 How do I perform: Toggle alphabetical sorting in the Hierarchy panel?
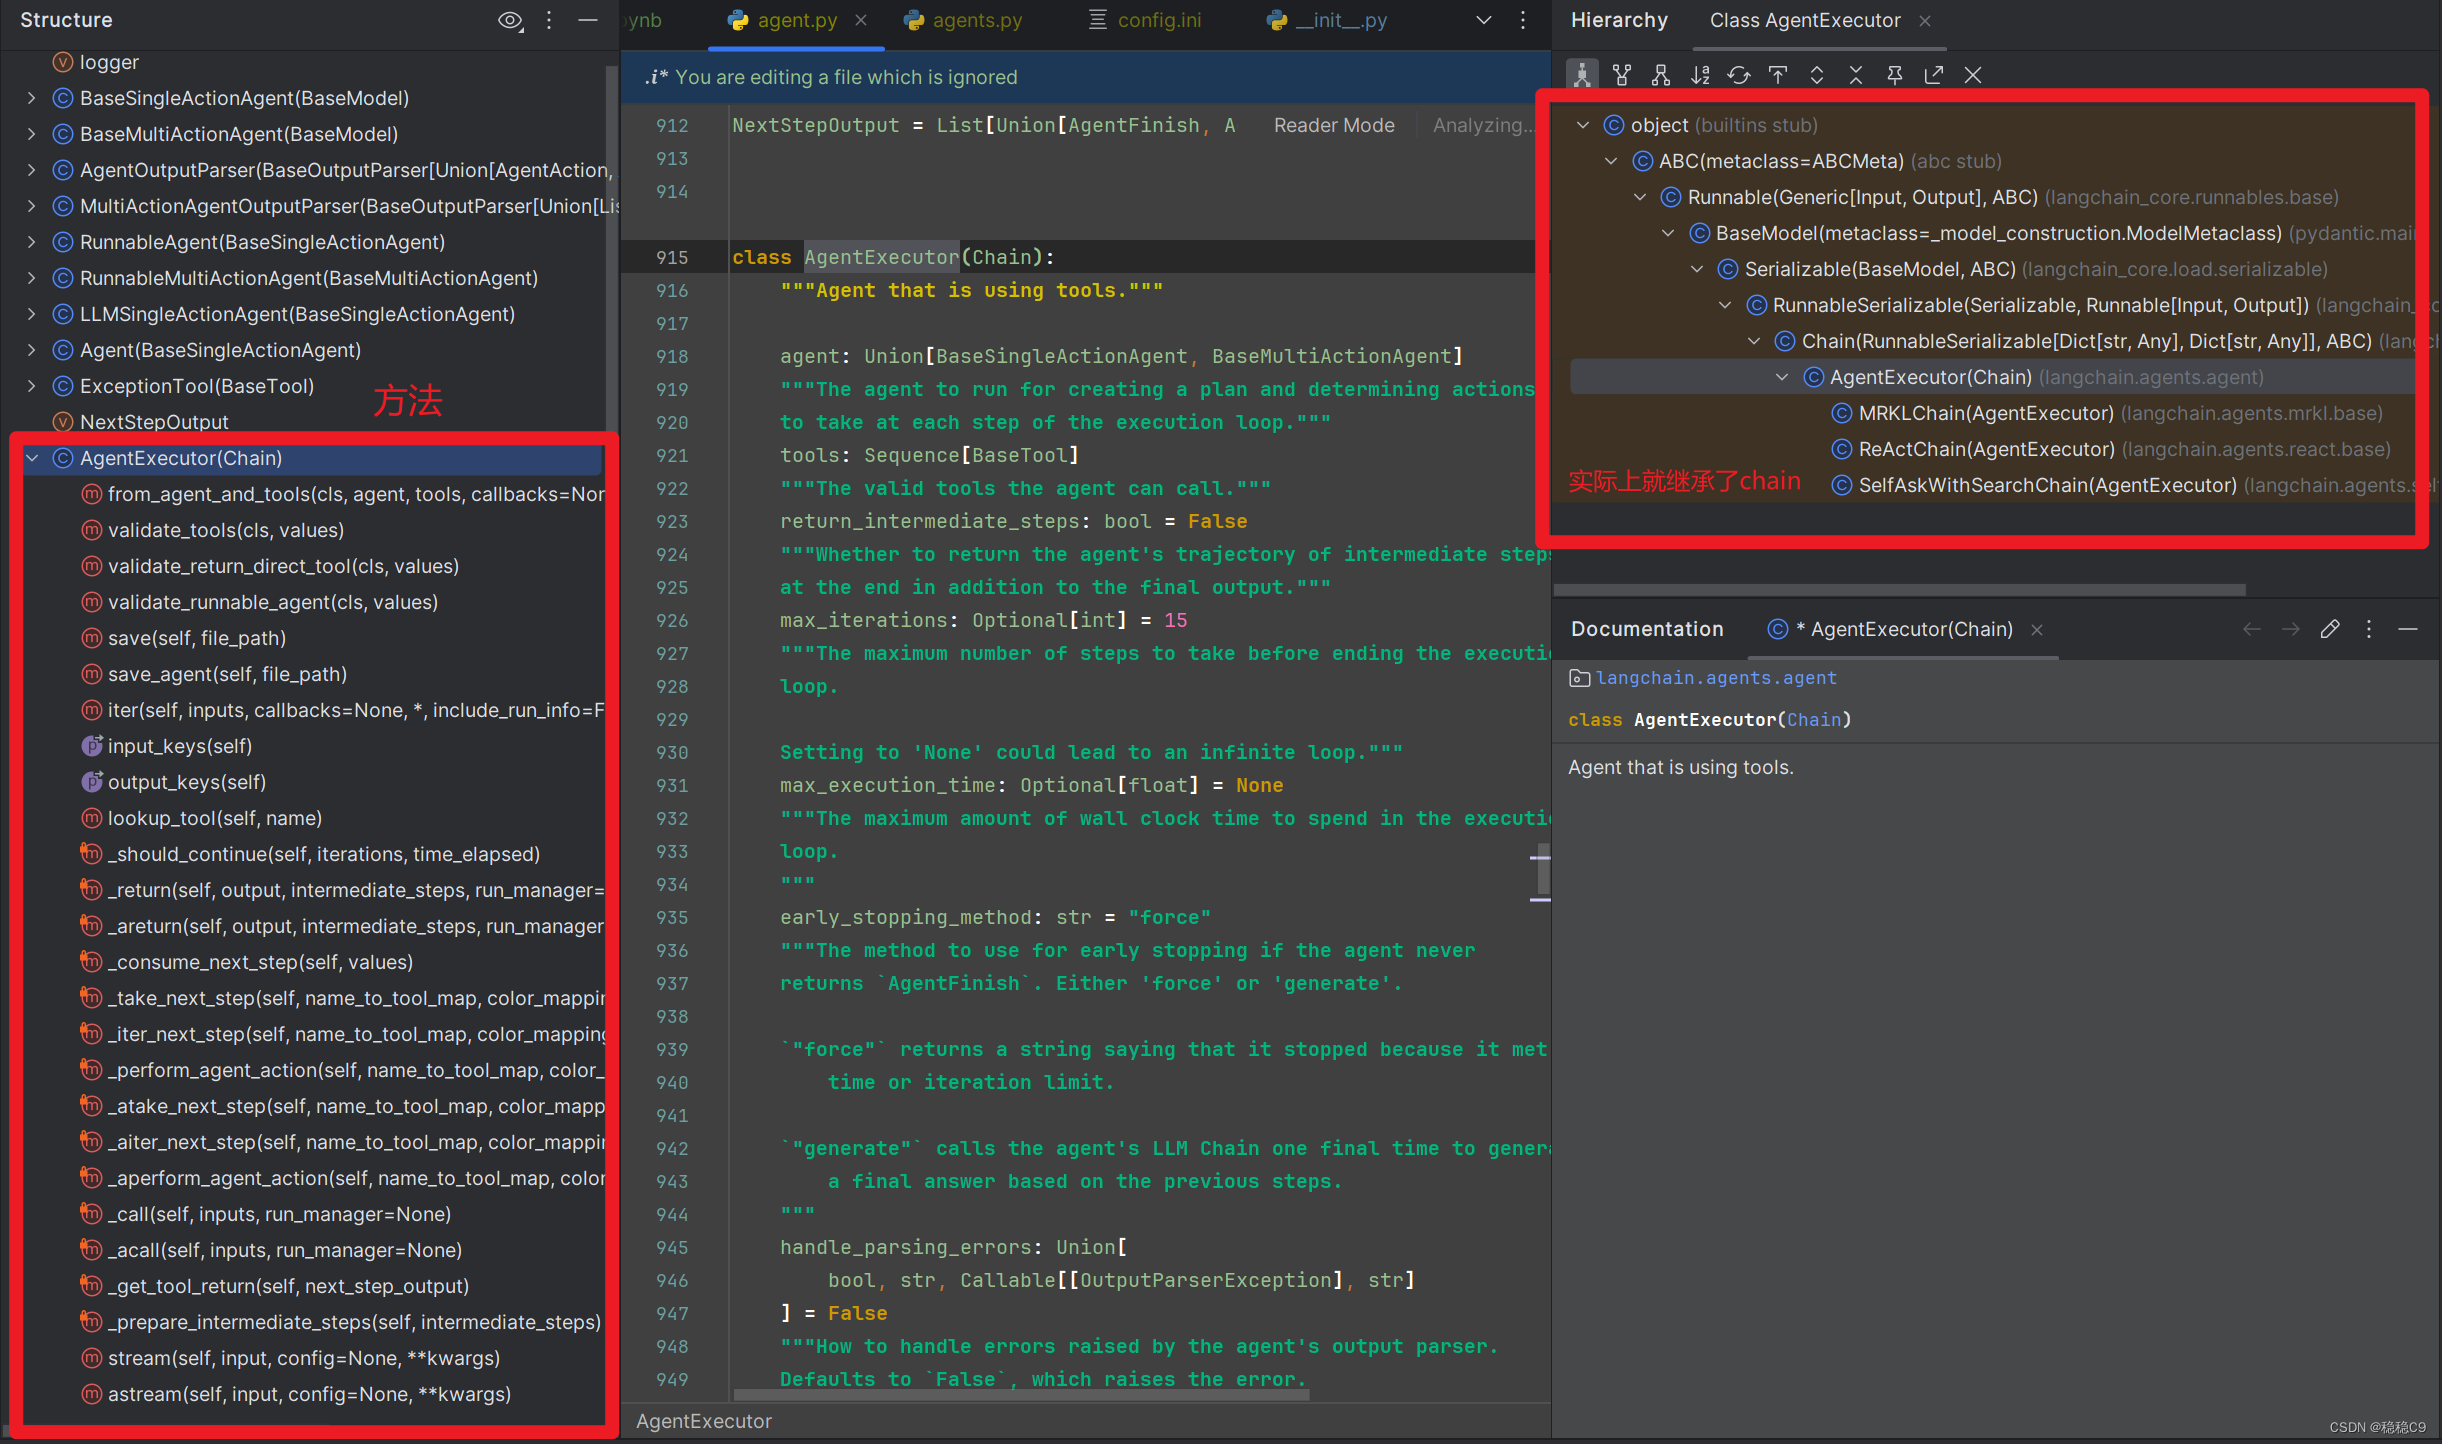[1700, 75]
